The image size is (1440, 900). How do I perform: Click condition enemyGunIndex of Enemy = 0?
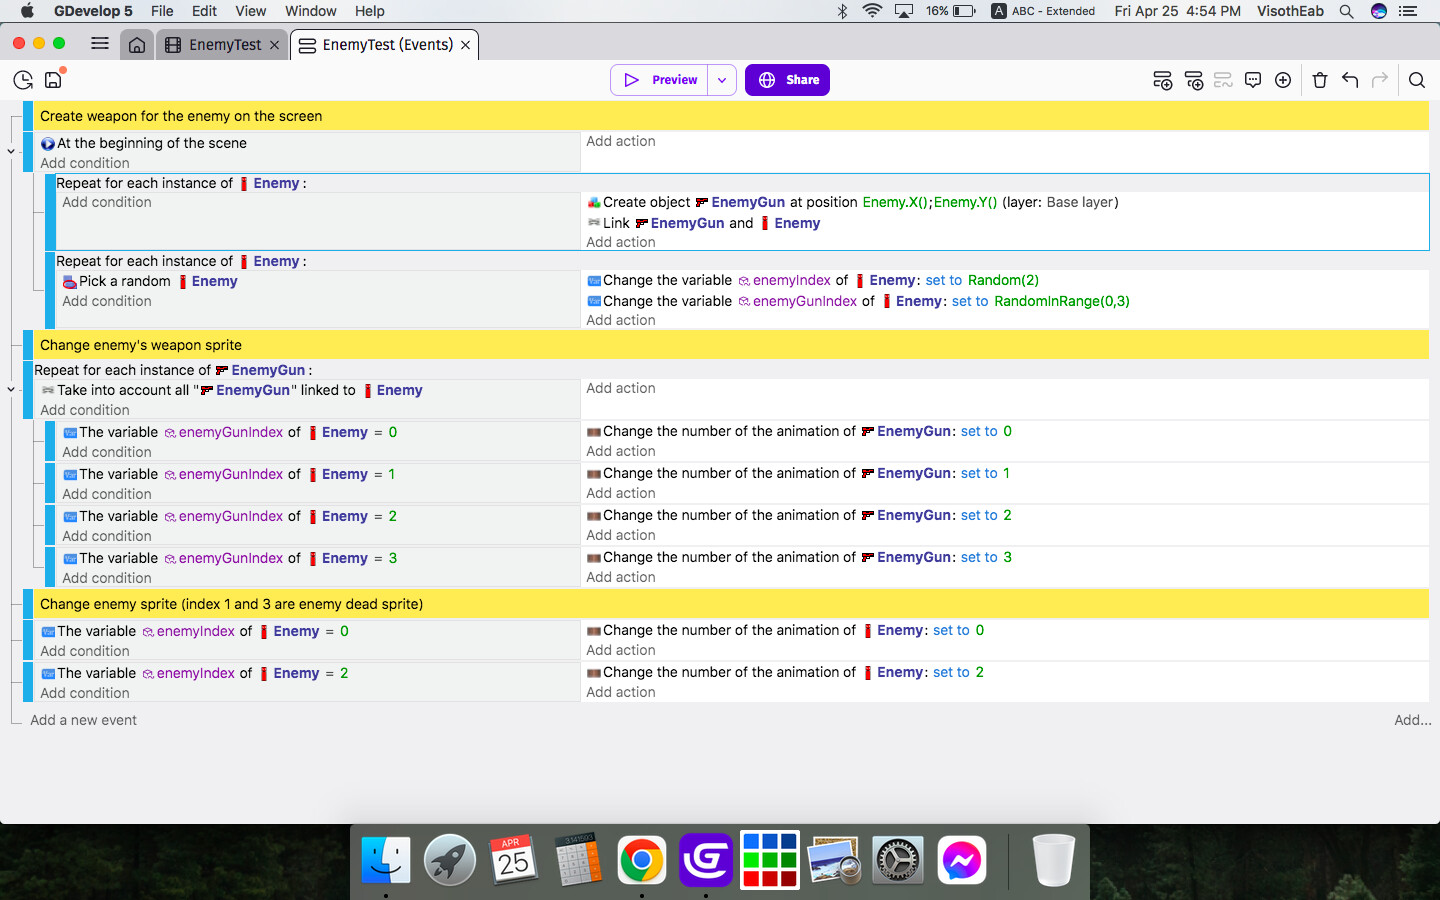pyautogui.click(x=230, y=432)
